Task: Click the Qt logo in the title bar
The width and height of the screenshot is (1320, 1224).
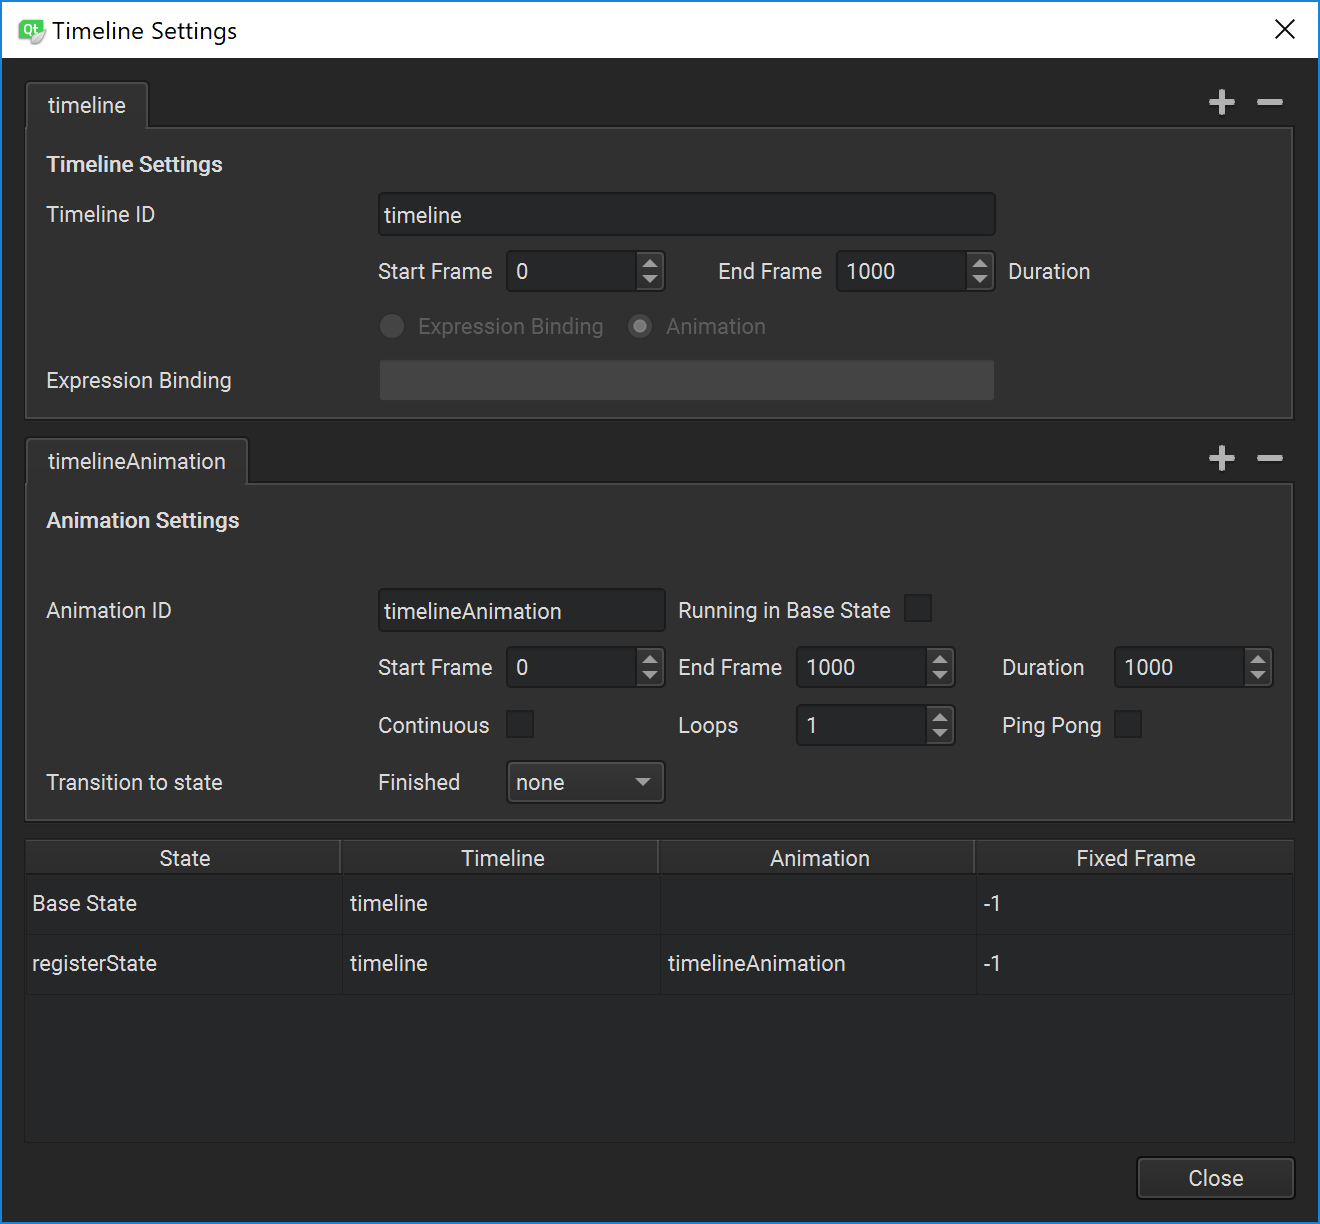Action: click(30, 29)
